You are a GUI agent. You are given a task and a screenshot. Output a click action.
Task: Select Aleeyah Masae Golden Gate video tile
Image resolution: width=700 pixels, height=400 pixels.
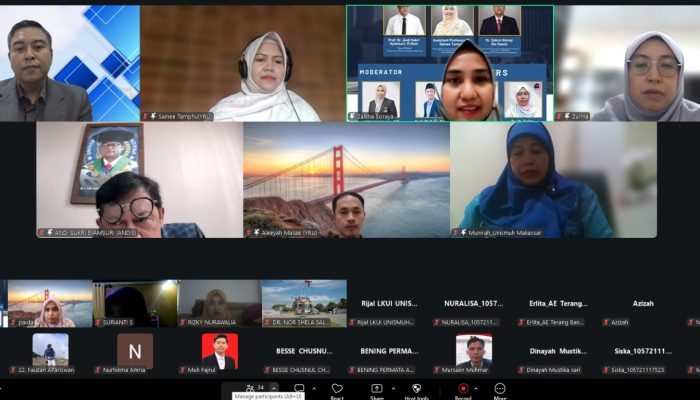[346, 180]
